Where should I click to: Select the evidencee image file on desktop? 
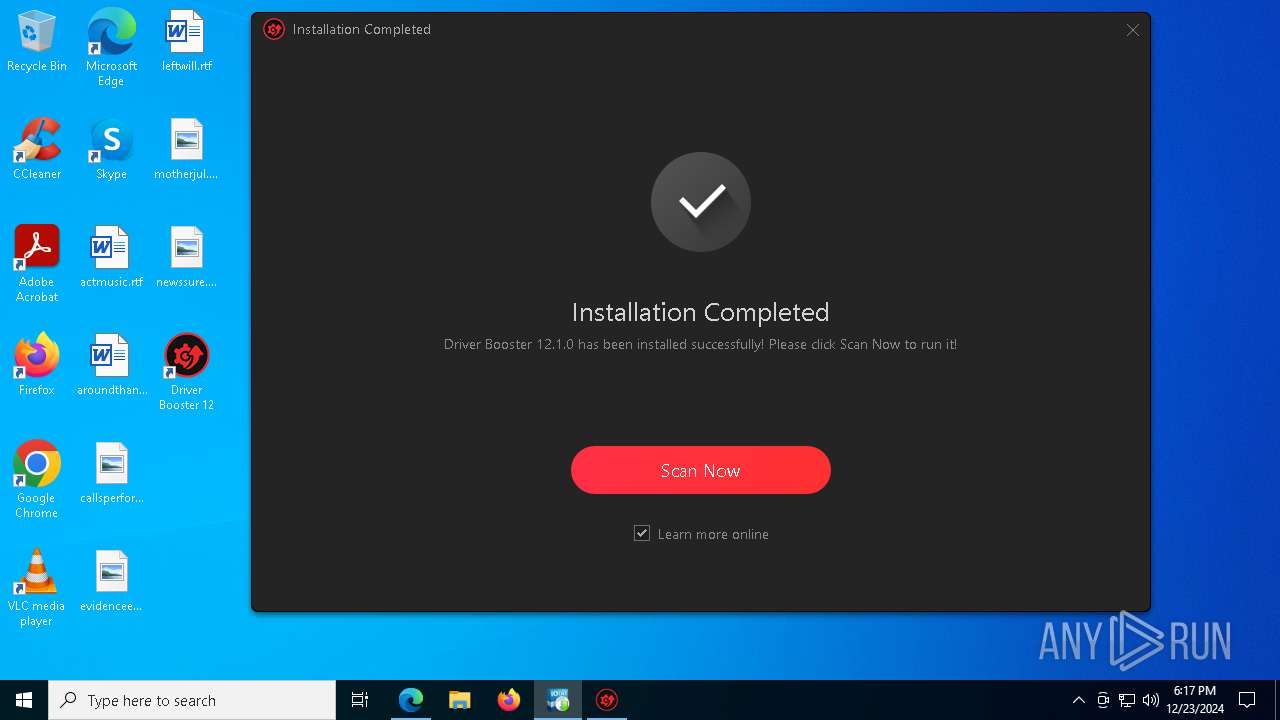pyautogui.click(x=111, y=582)
